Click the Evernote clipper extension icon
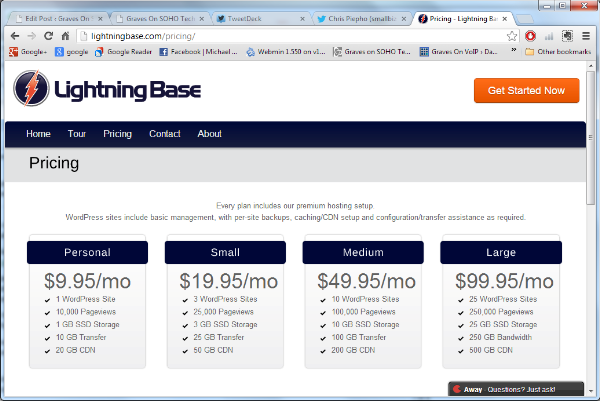 [x=567, y=36]
